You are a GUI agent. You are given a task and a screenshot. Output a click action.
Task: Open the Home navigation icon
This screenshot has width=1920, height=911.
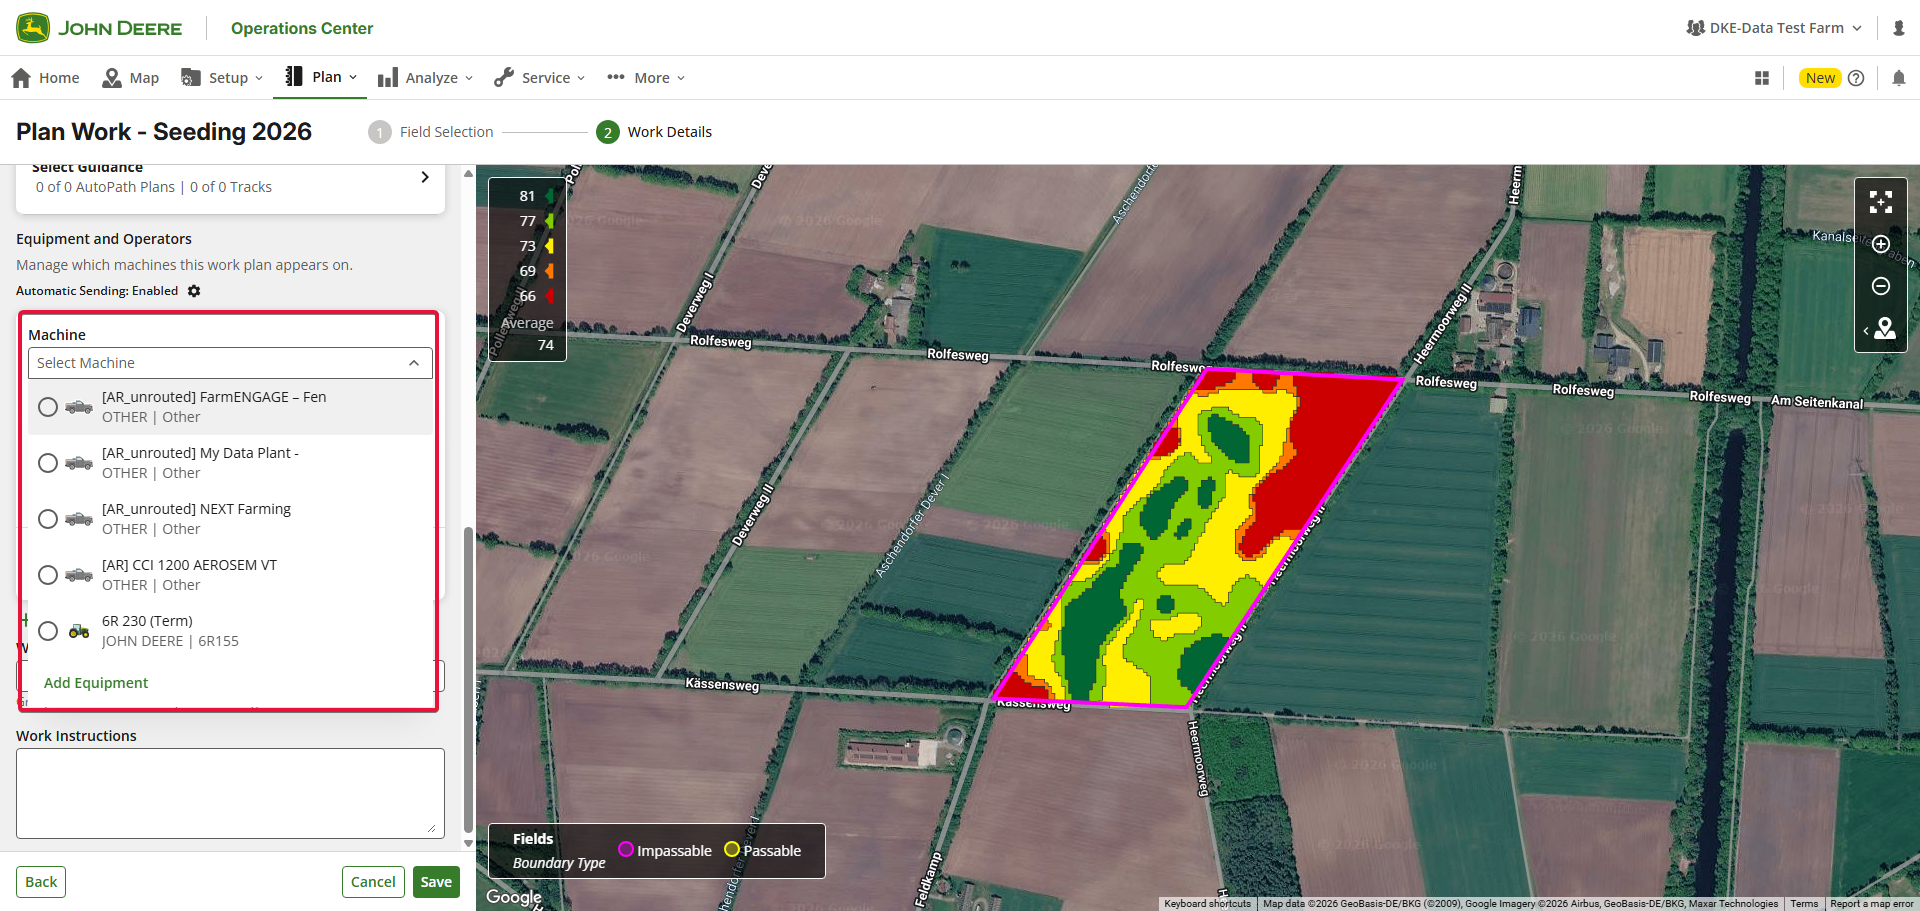[21, 78]
